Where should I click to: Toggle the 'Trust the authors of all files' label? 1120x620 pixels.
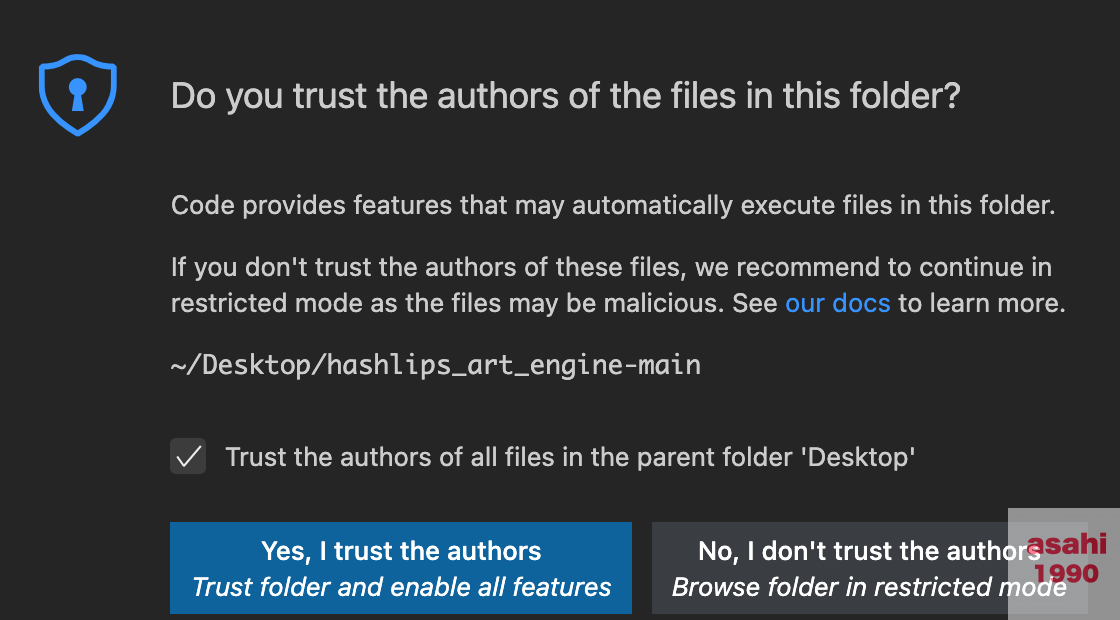click(x=570, y=457)
